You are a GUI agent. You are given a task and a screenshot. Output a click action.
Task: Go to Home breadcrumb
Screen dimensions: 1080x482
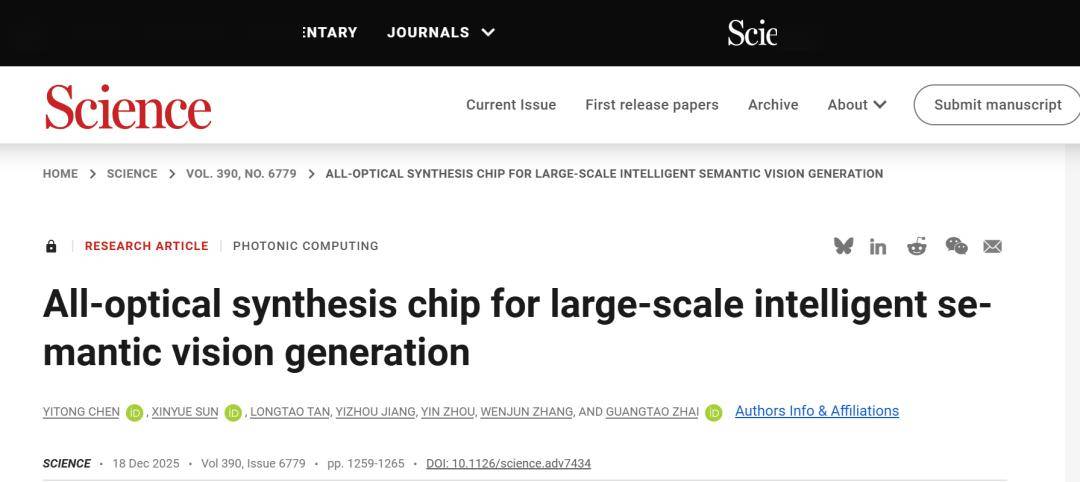coord(60,174)
